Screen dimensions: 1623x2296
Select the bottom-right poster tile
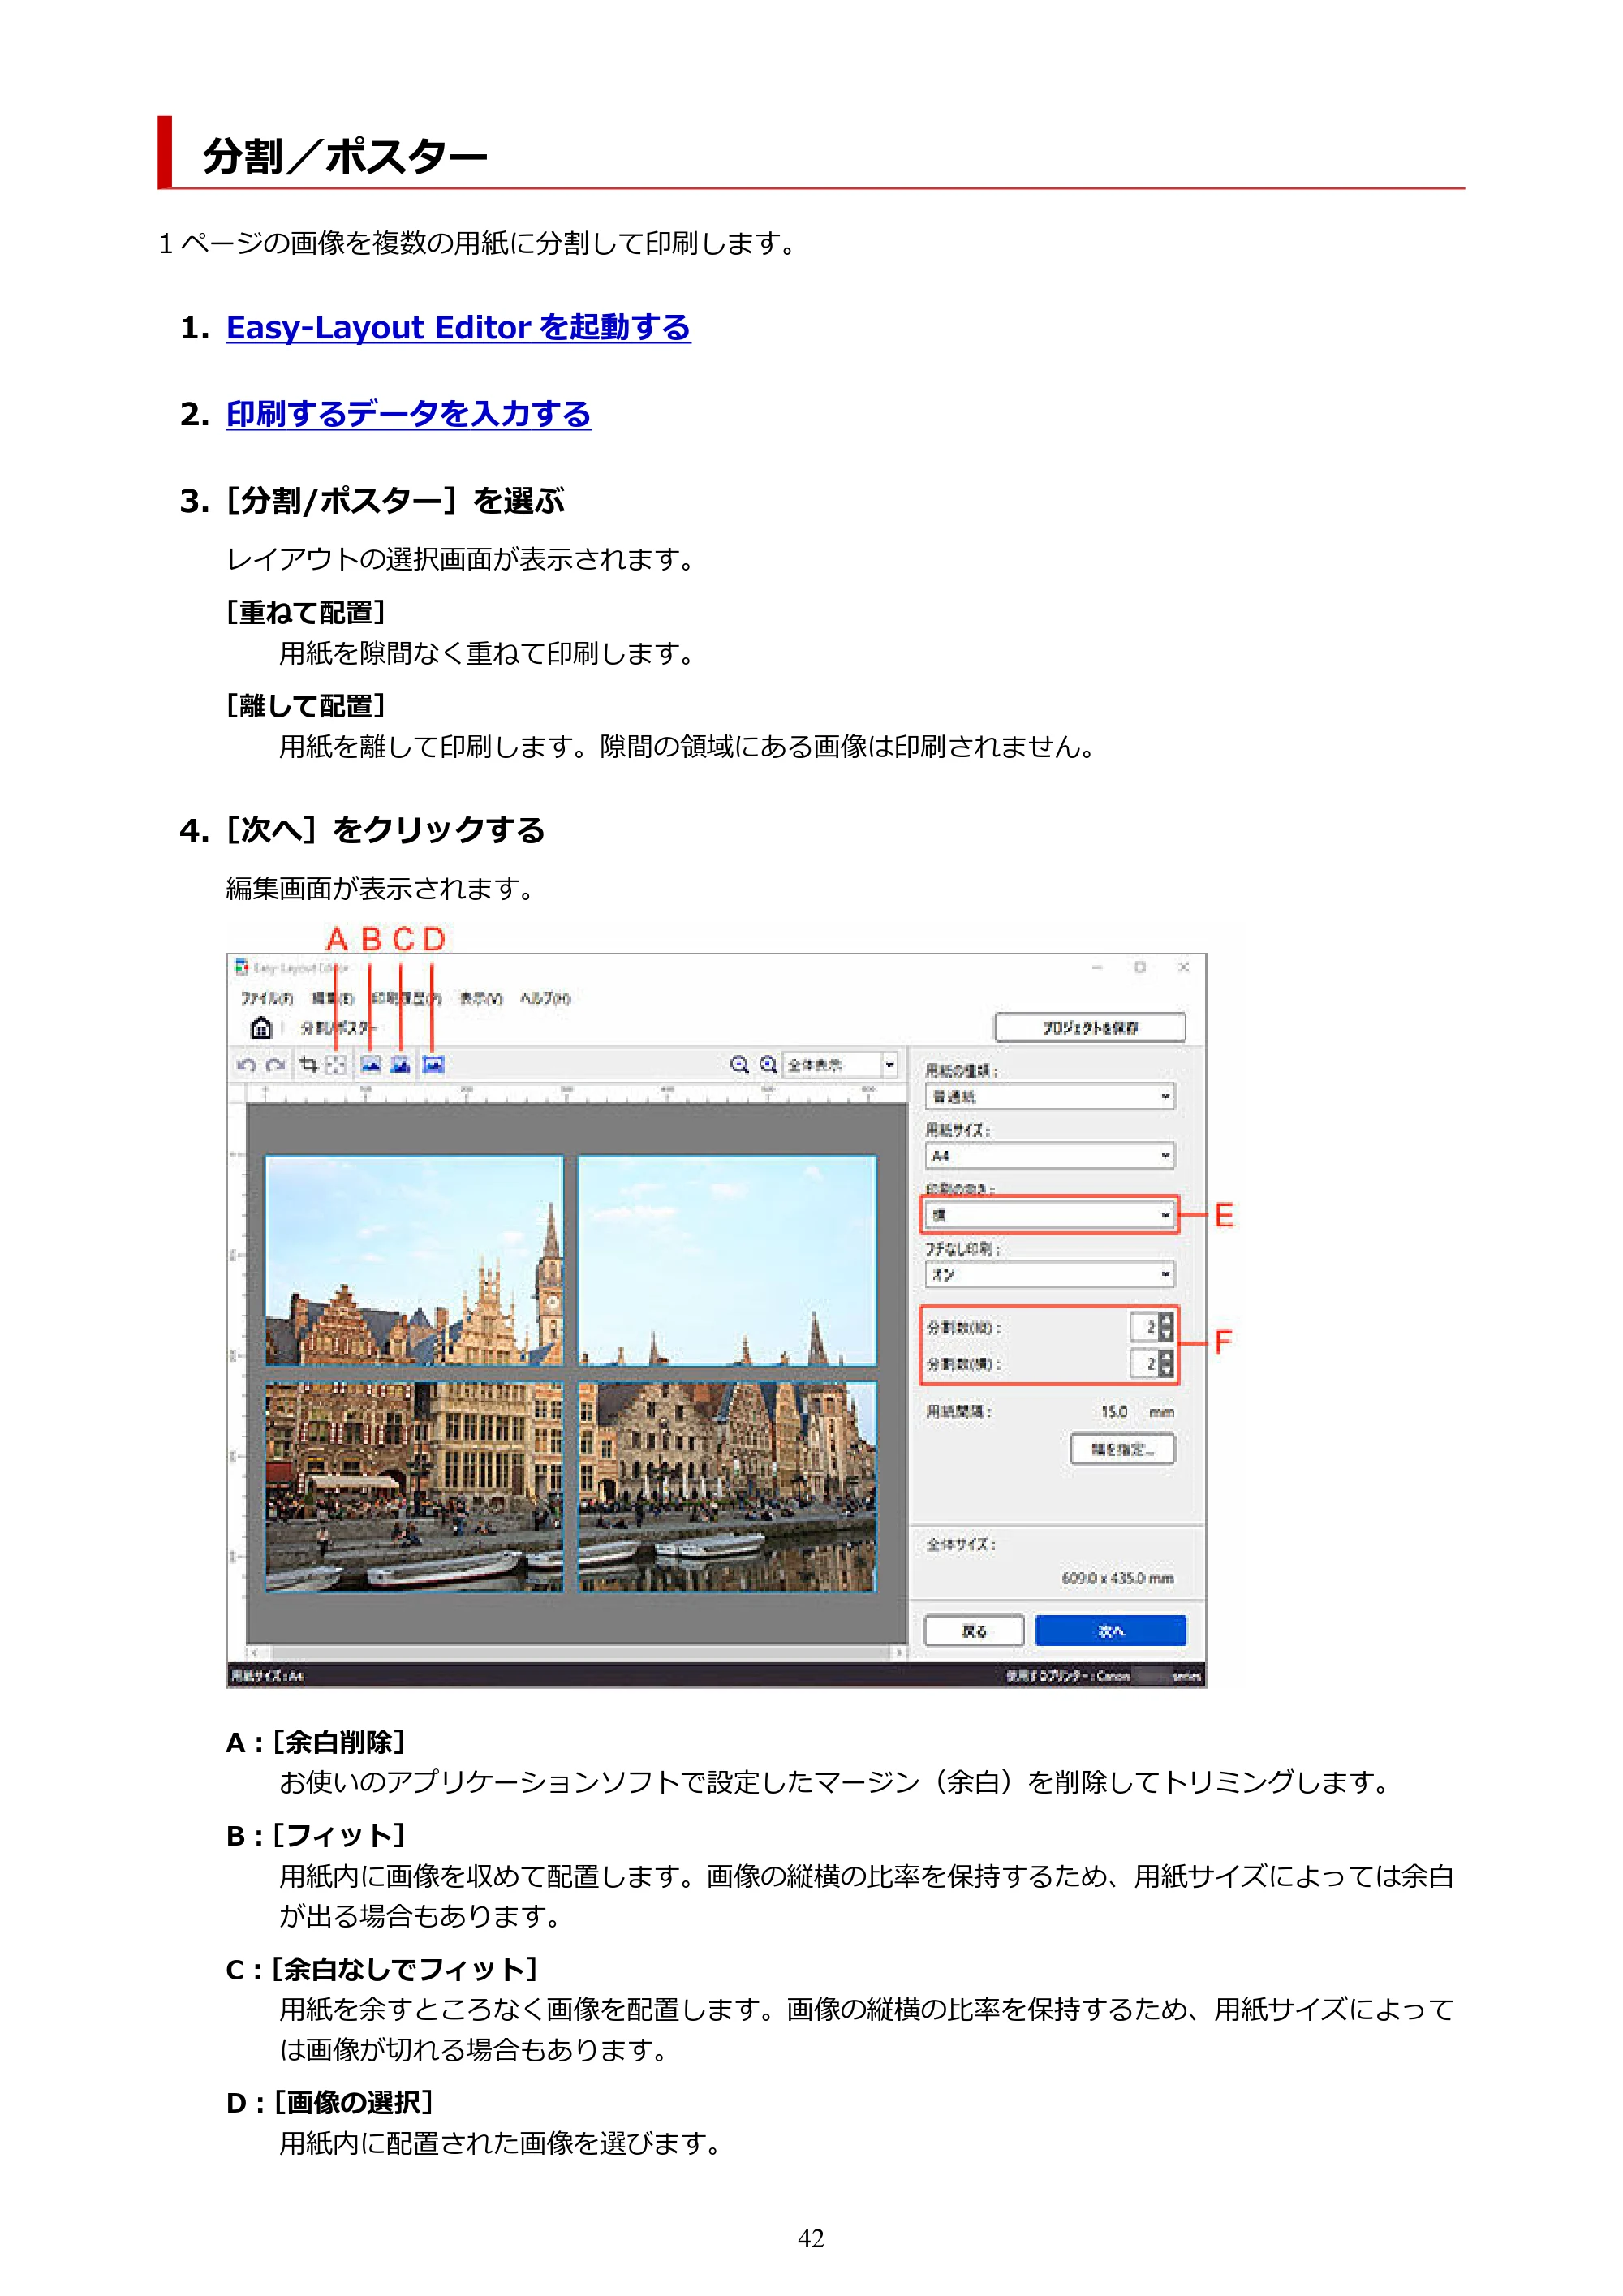[727, 1487]
